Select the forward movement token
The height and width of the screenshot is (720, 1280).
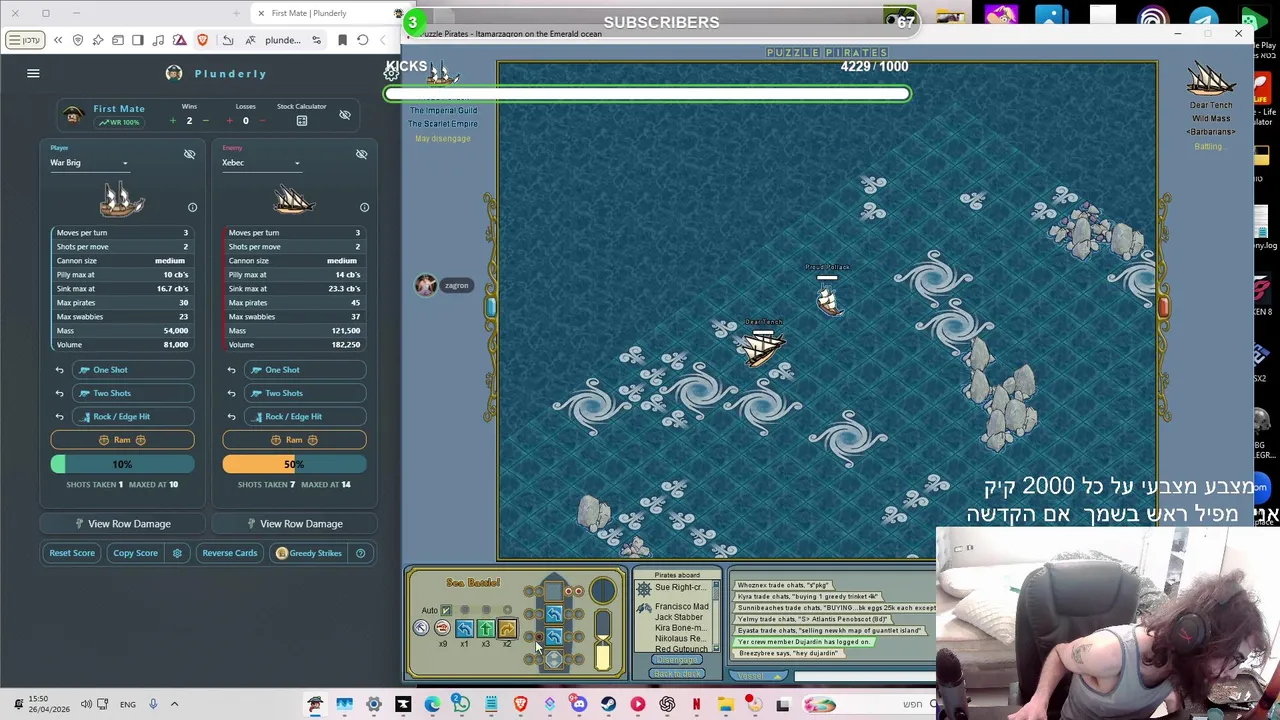point(486,628)
